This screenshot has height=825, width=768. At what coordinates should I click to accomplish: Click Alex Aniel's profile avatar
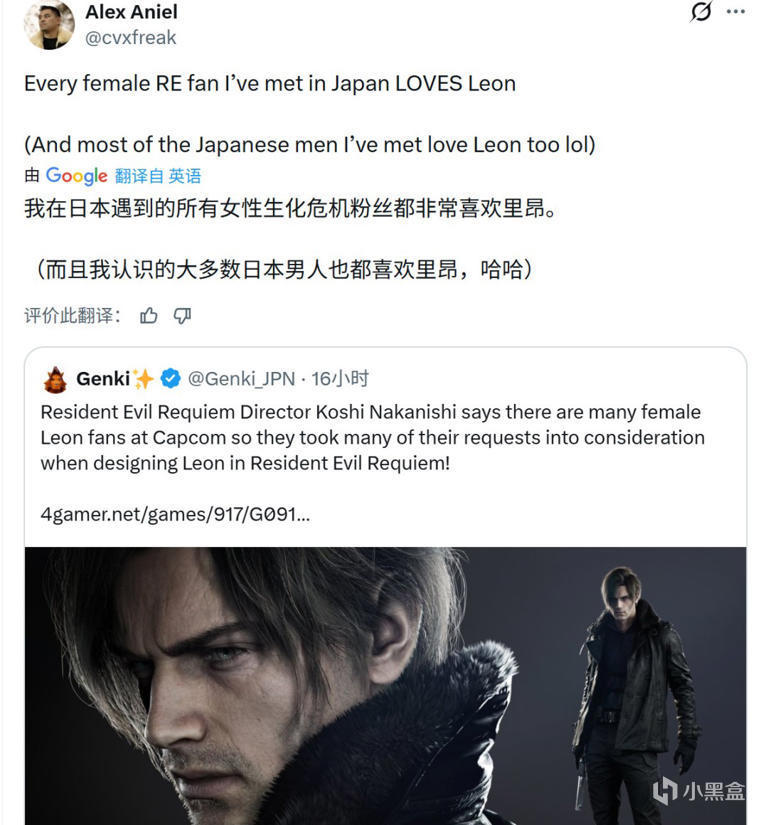(x=49, y=24)
